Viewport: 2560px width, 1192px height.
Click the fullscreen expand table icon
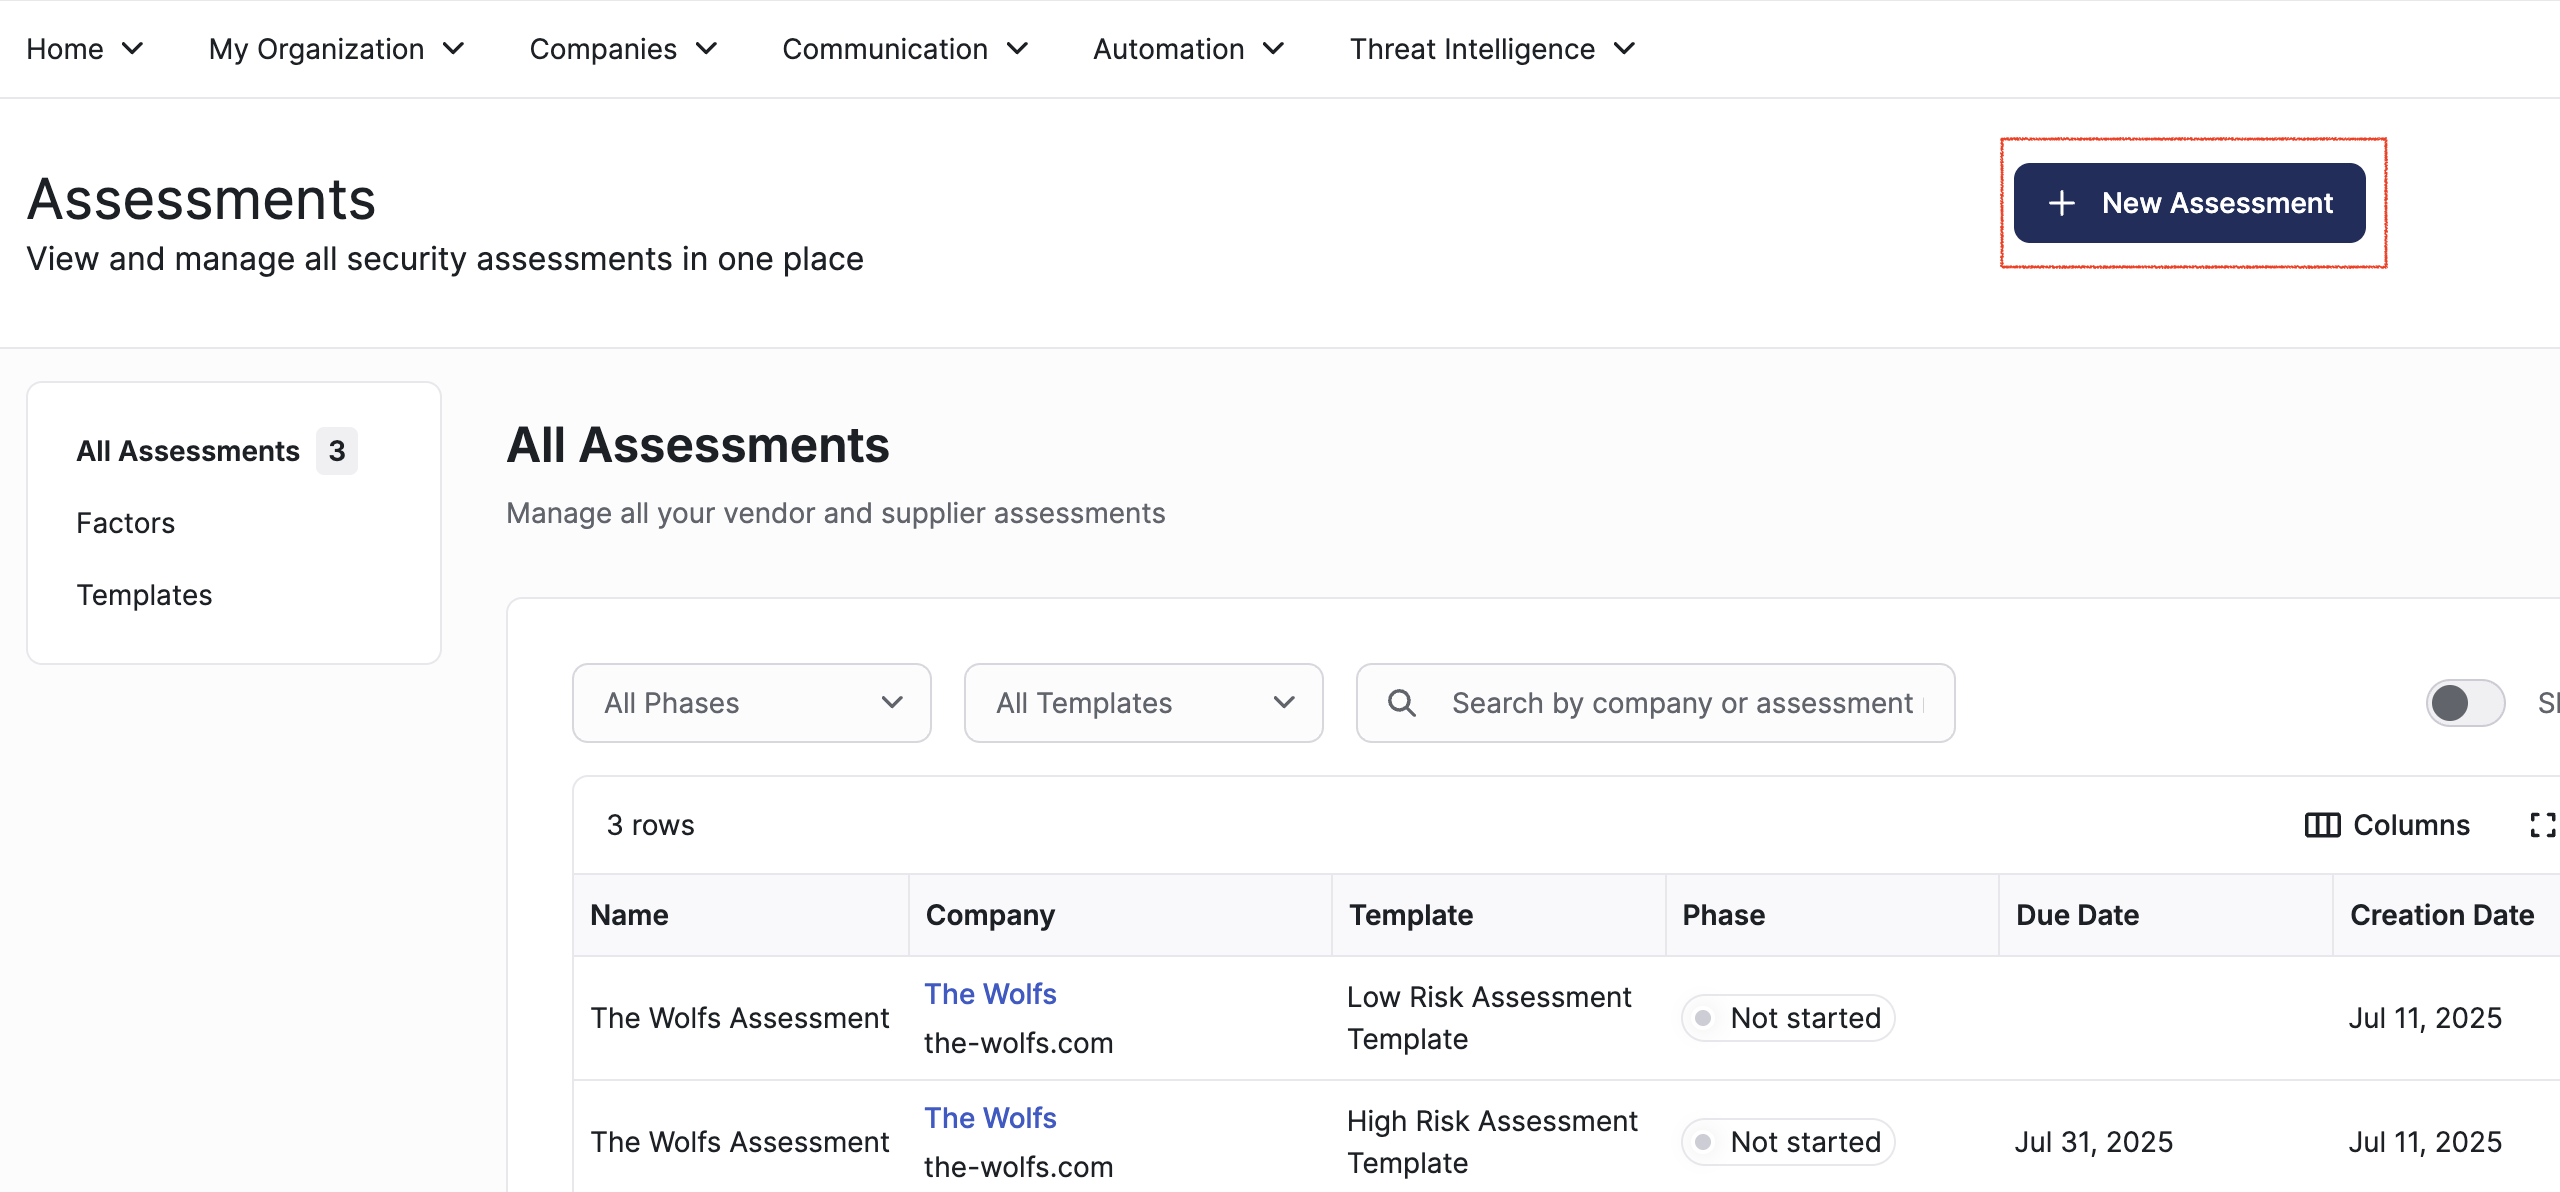(x=2543, y=825)
